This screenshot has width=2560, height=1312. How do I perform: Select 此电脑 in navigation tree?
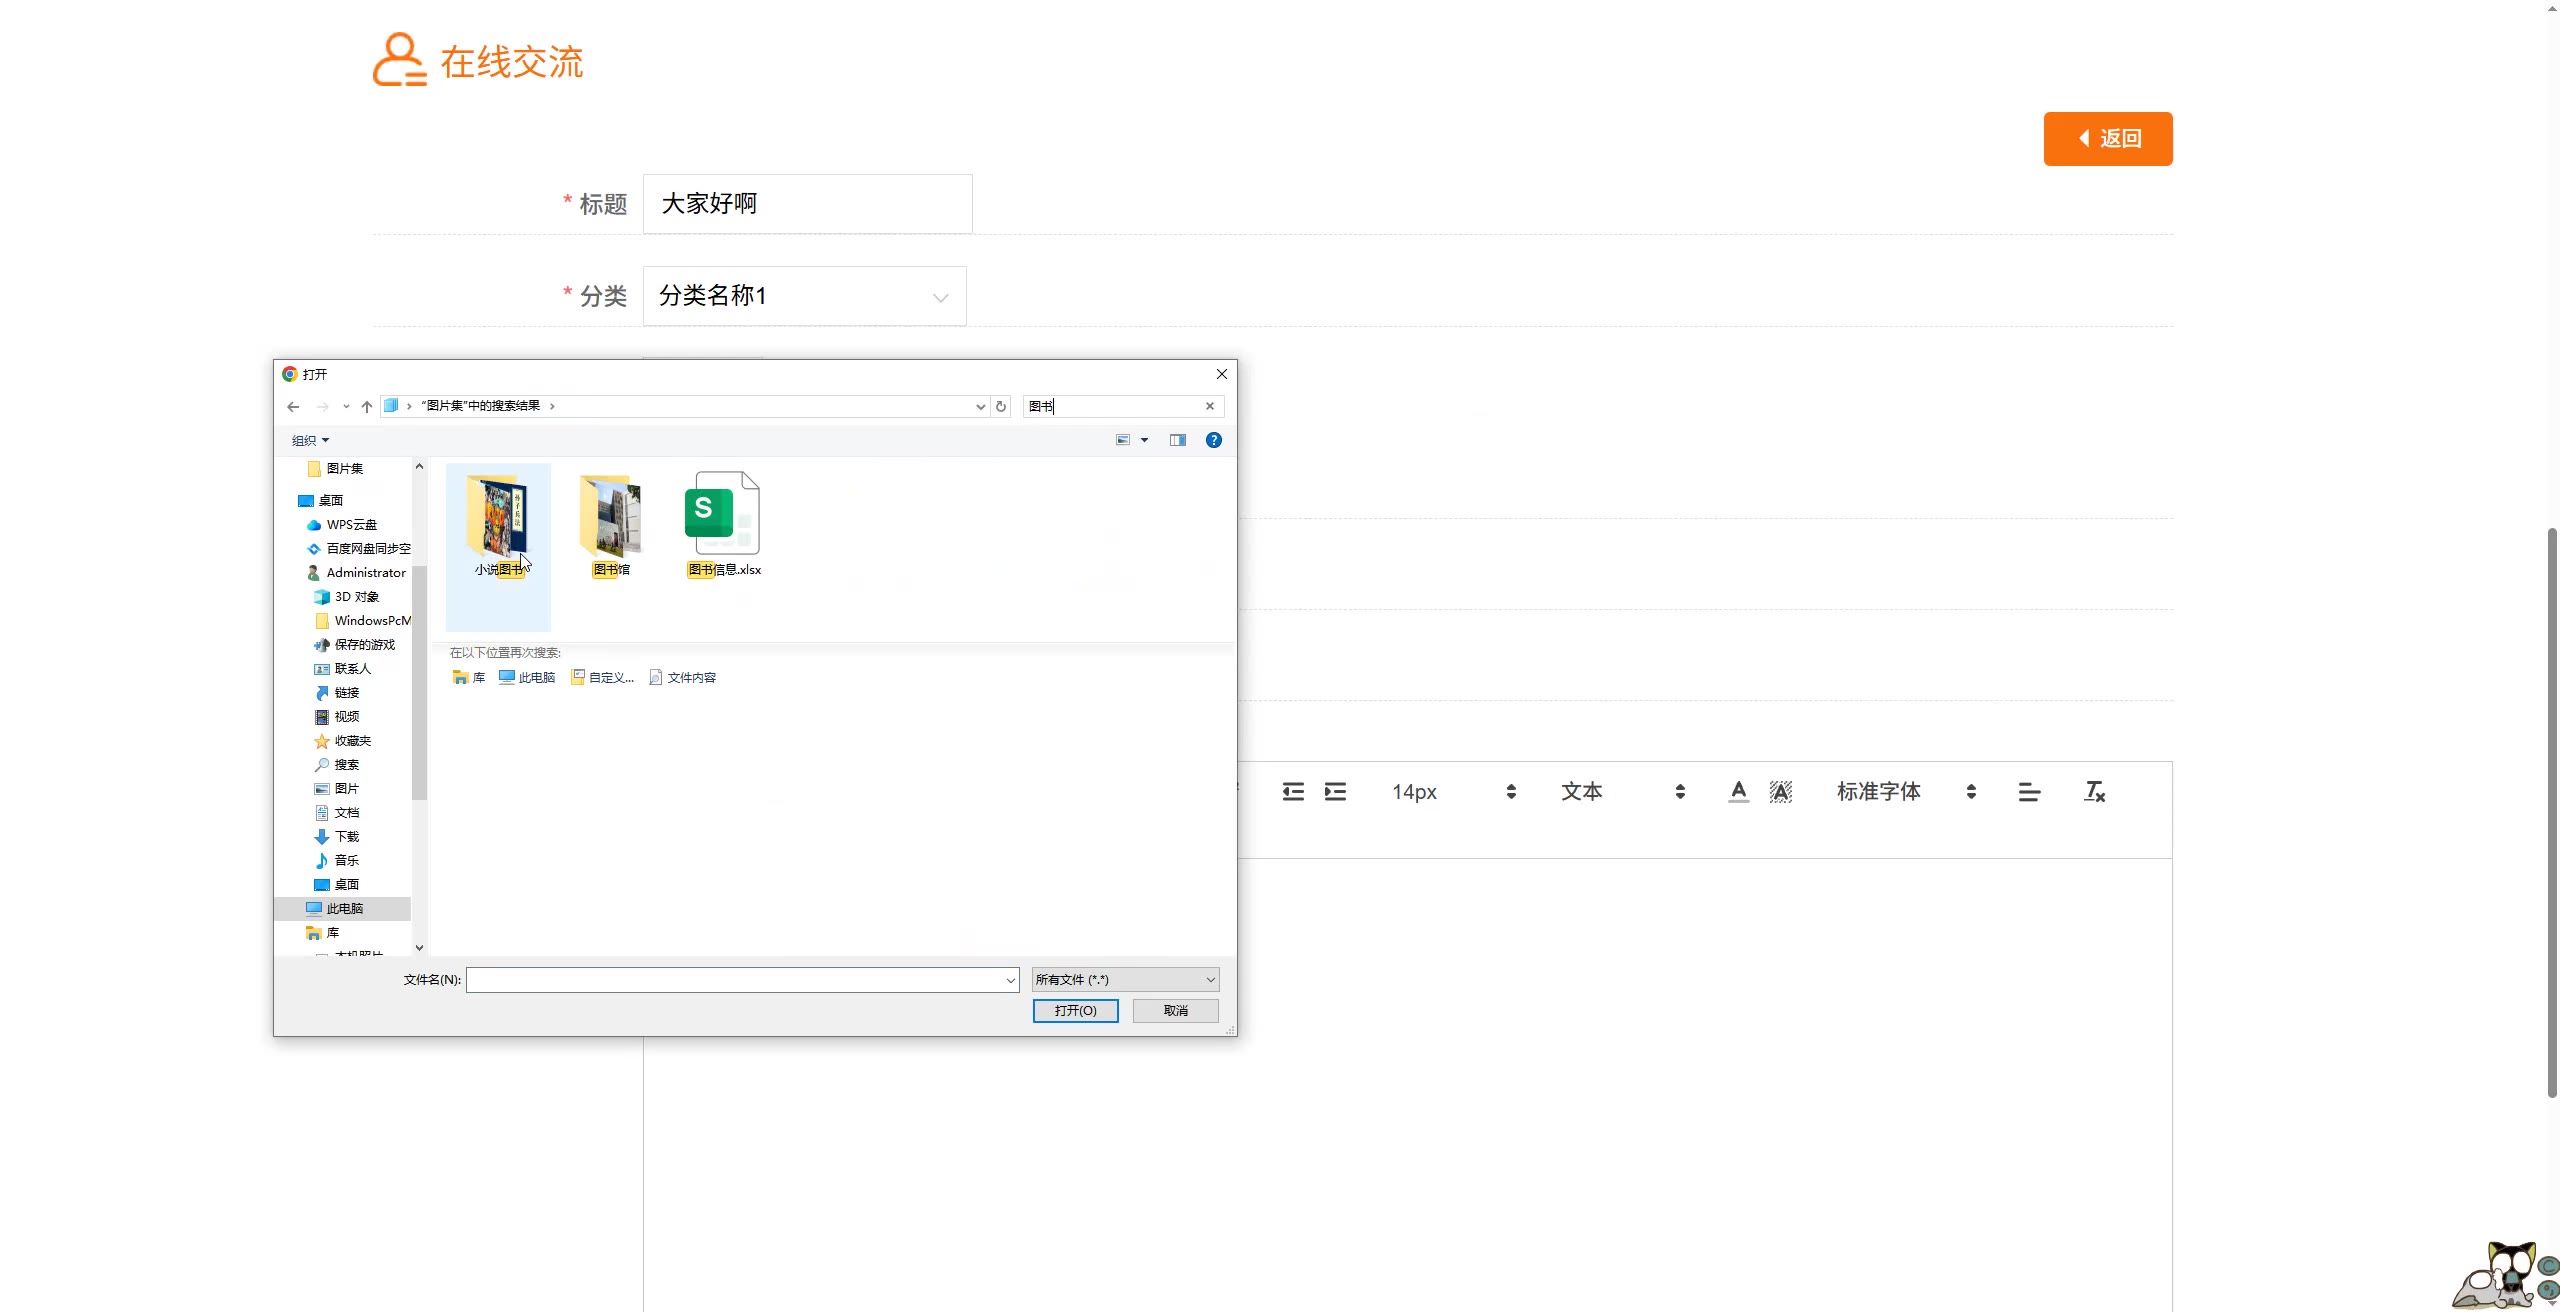pyautogui.click(x=344, y=908)
